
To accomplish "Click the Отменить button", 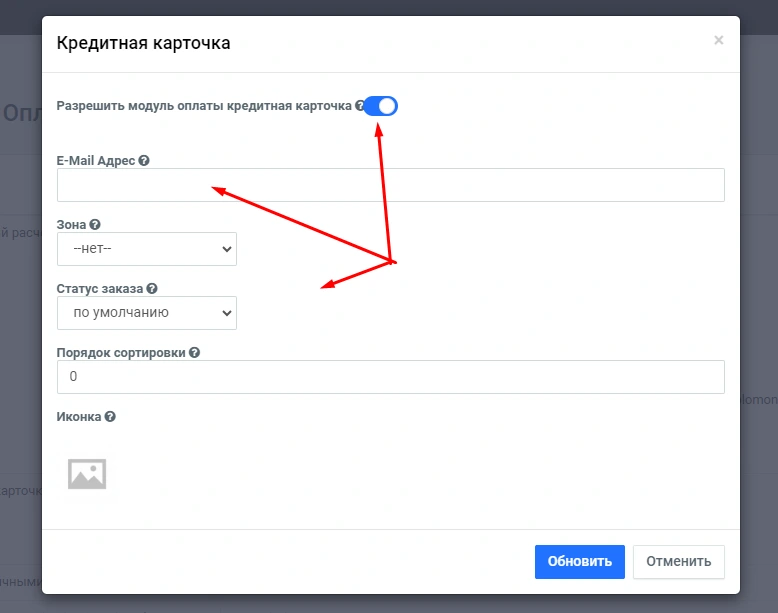I will click(x=678, y=561).
